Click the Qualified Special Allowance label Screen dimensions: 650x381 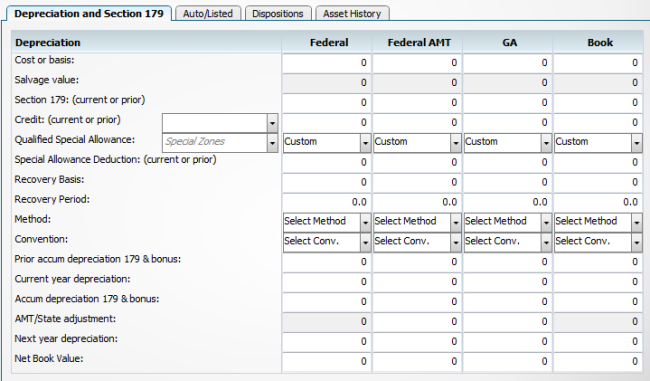[x=75, y=140]
